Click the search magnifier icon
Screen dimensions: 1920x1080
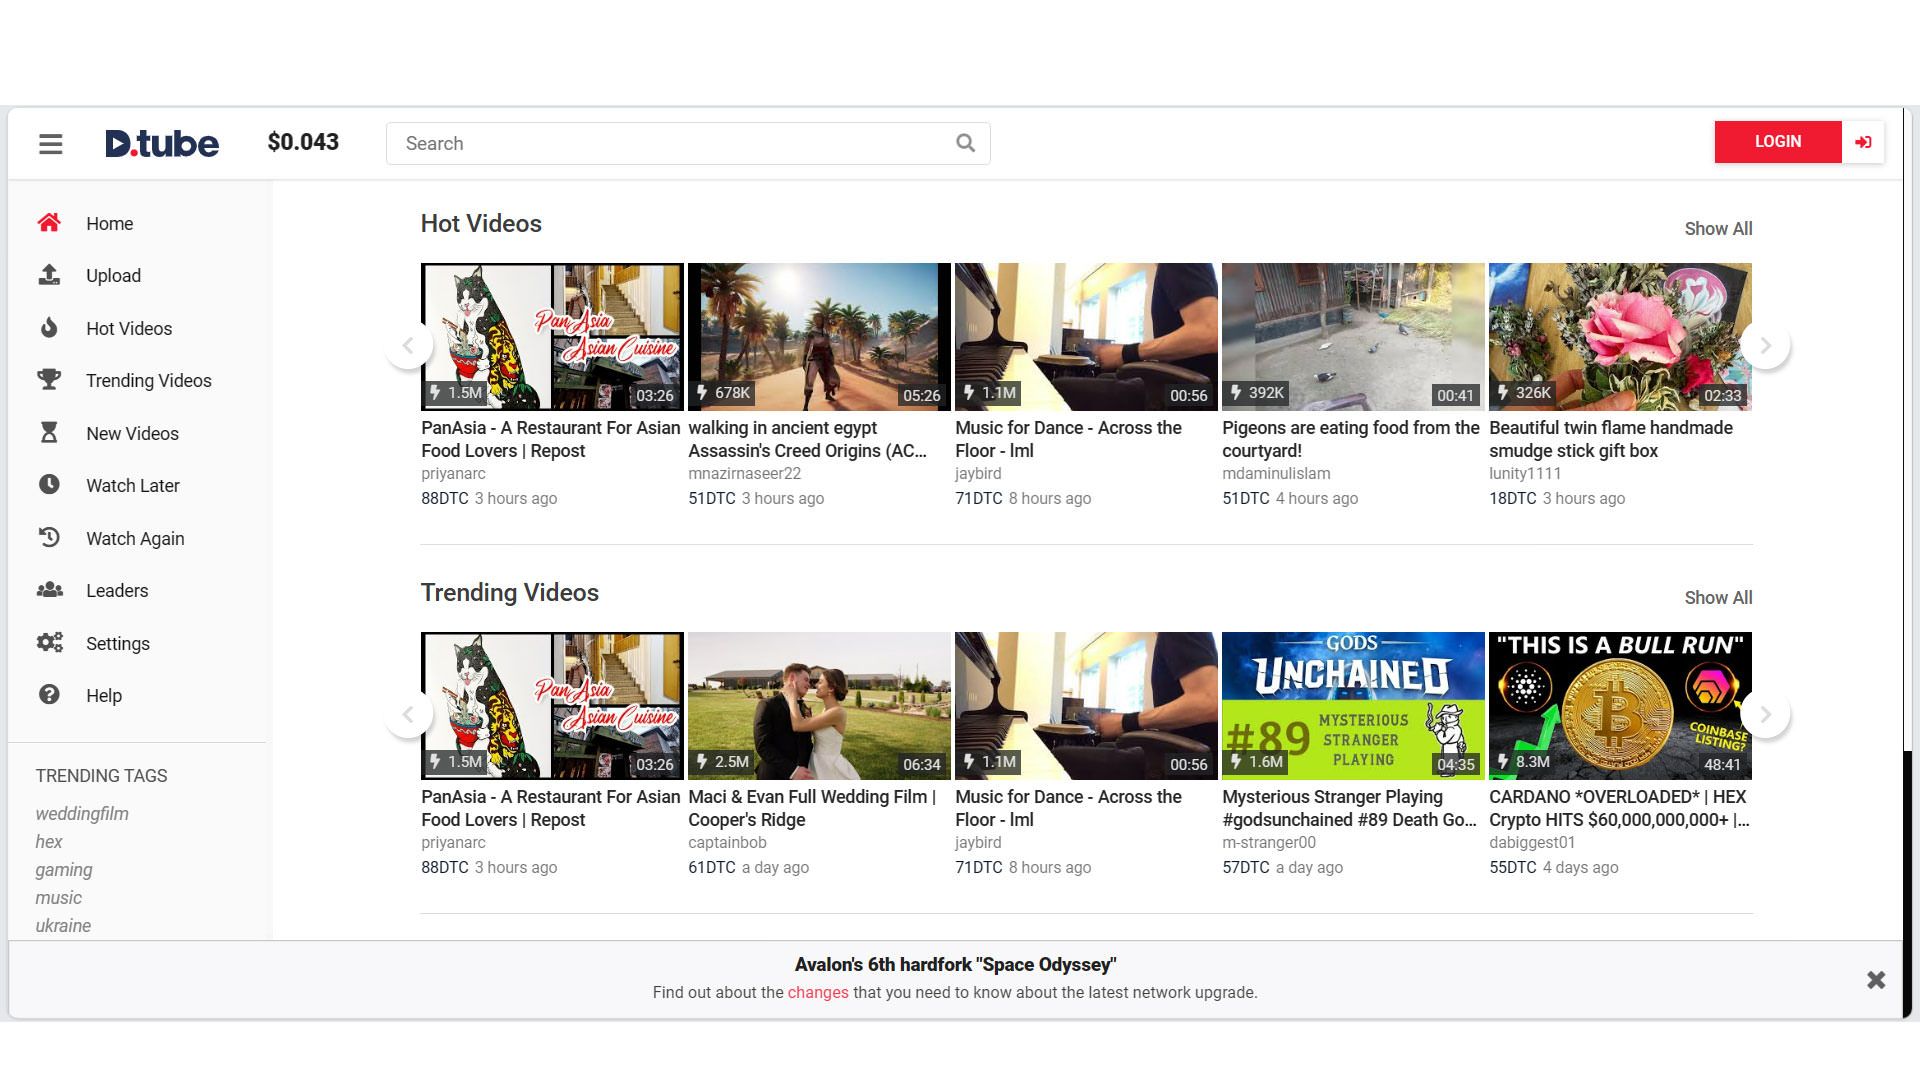pos(964,143)
